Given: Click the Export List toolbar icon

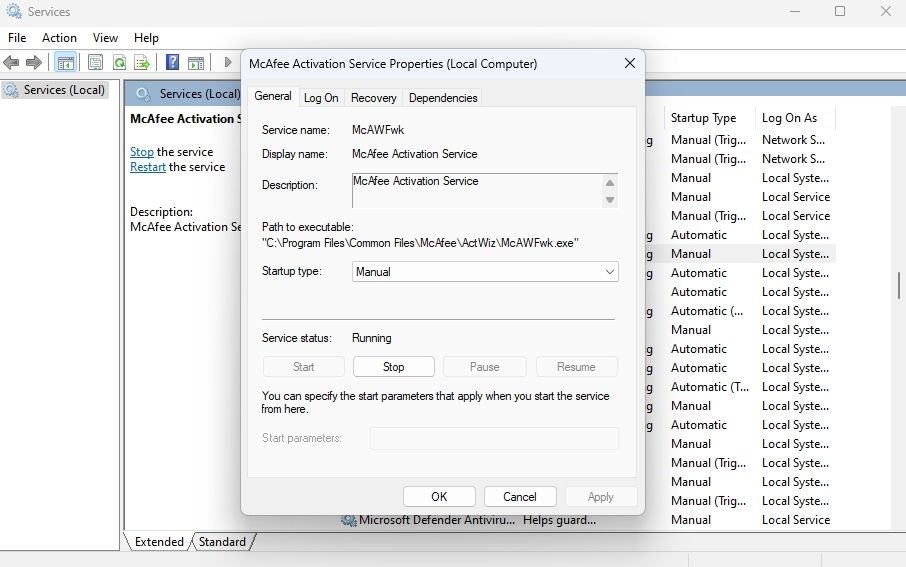Looking at the screenshot, I should pos(143,62).
